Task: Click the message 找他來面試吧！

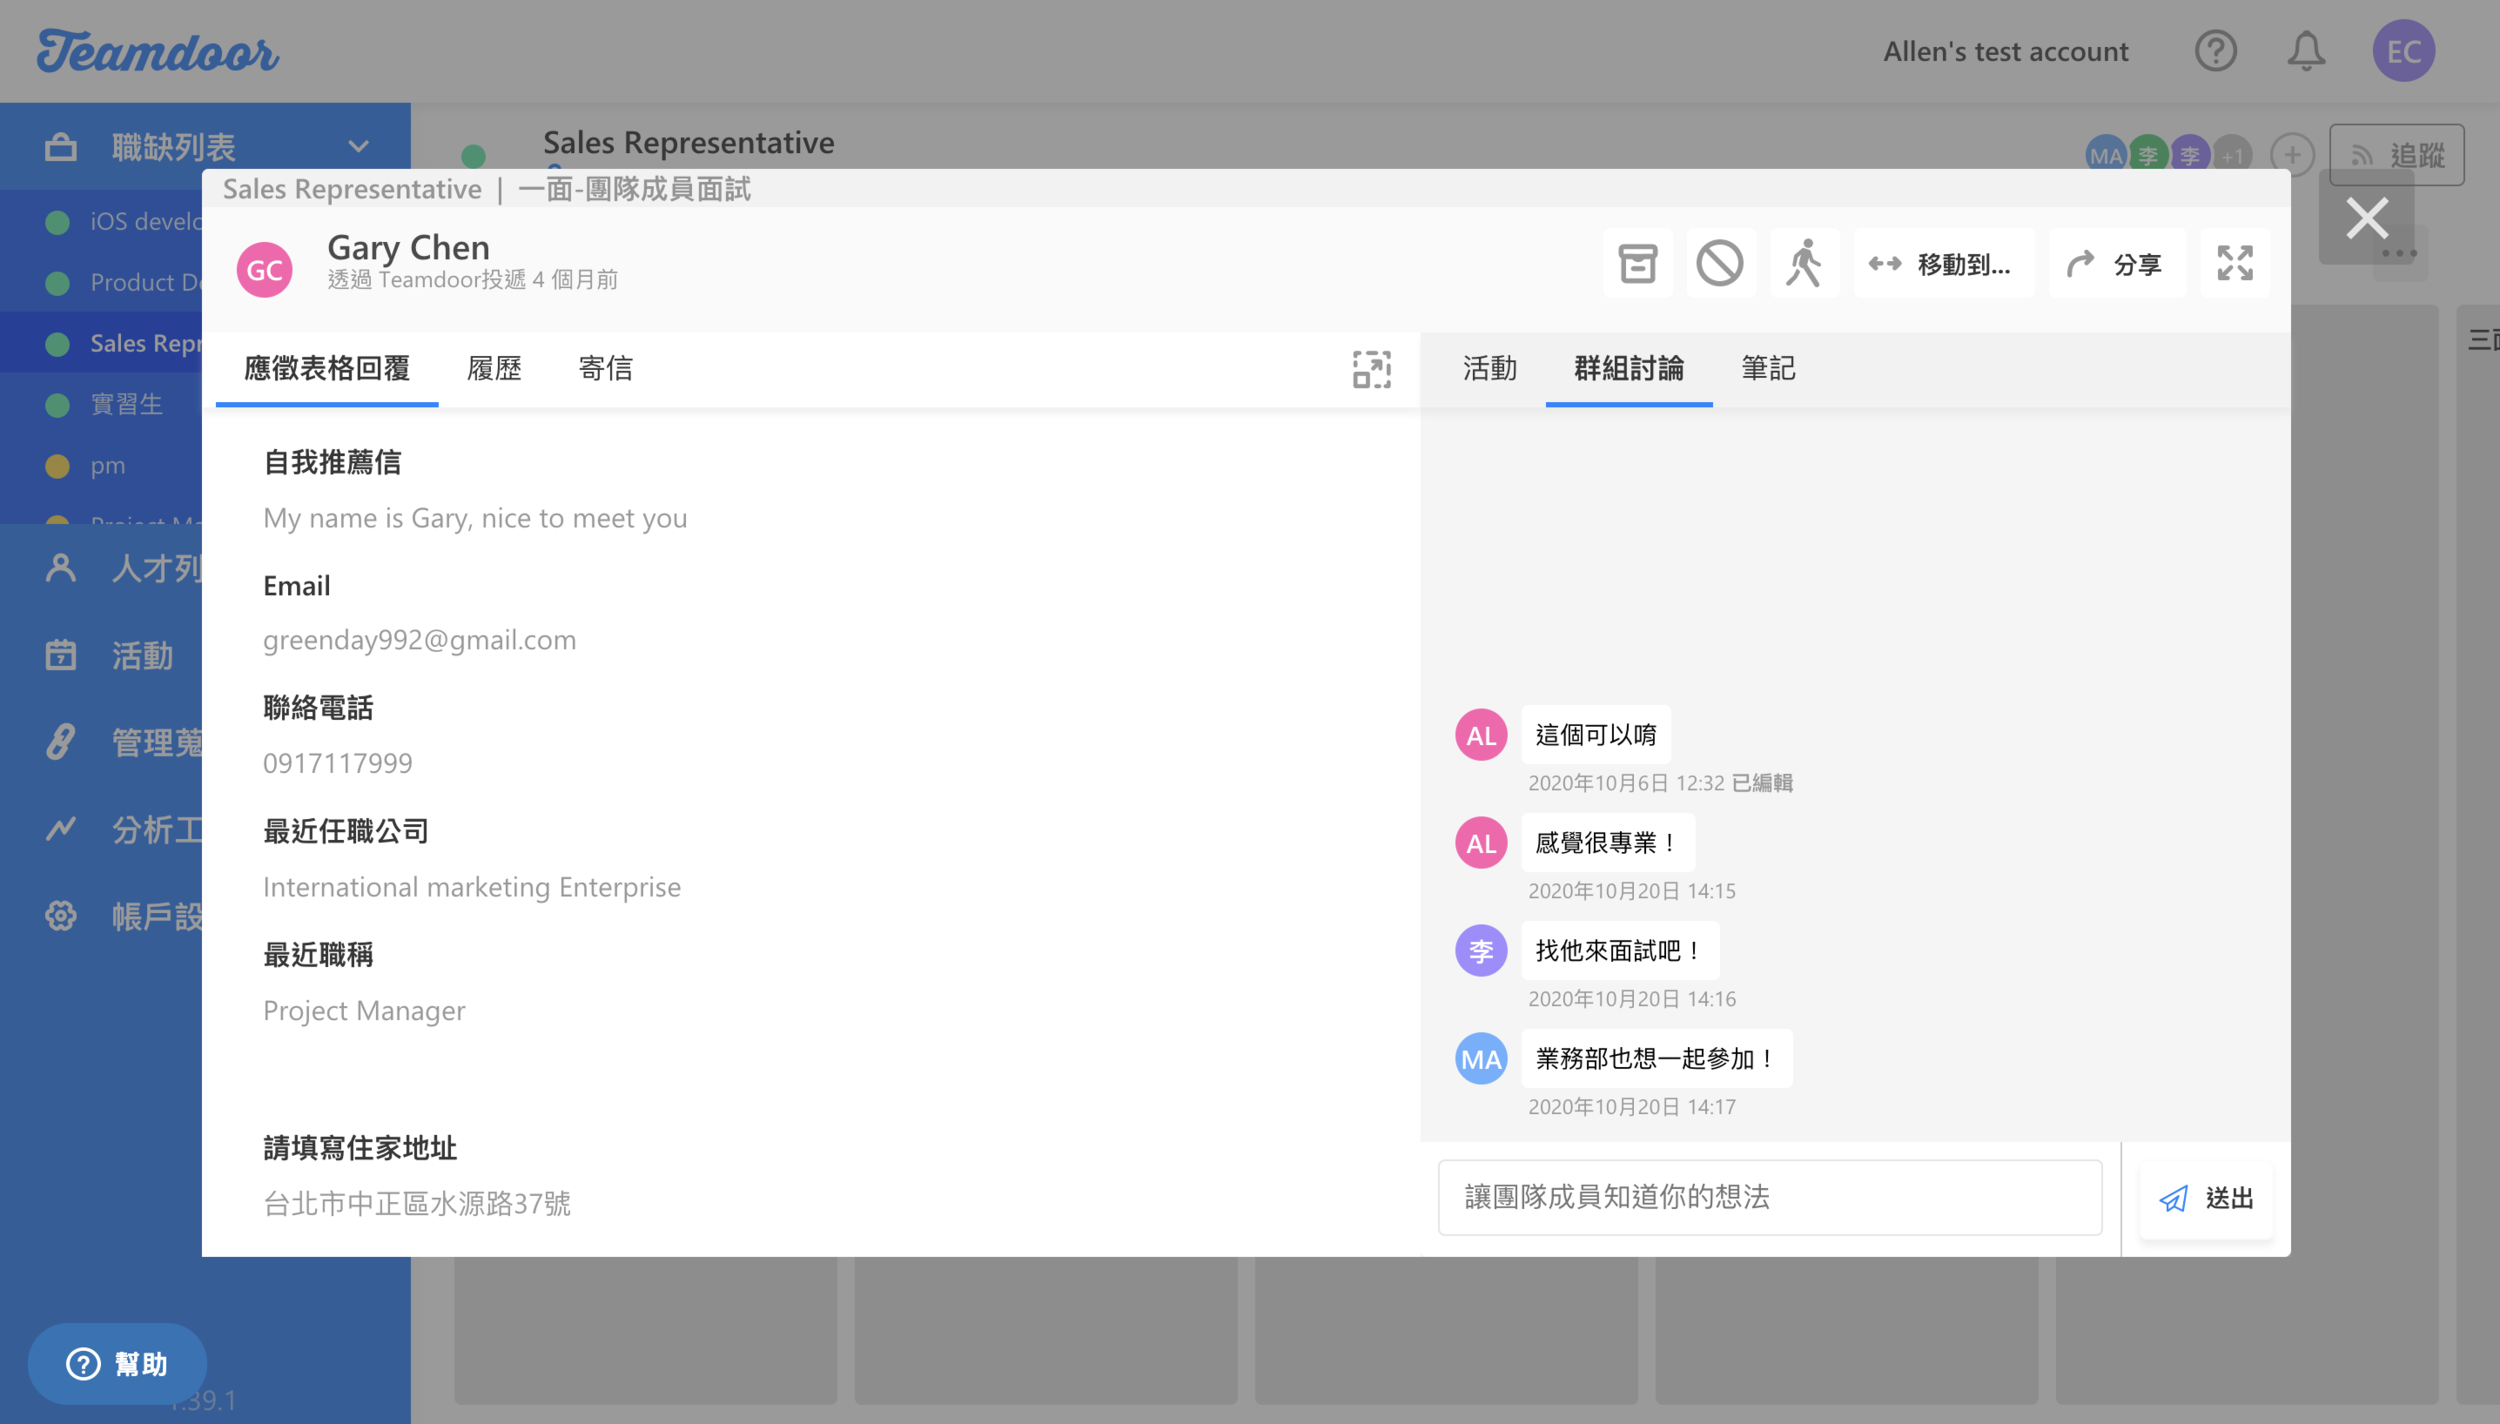Action: [x=1620, y=951]
